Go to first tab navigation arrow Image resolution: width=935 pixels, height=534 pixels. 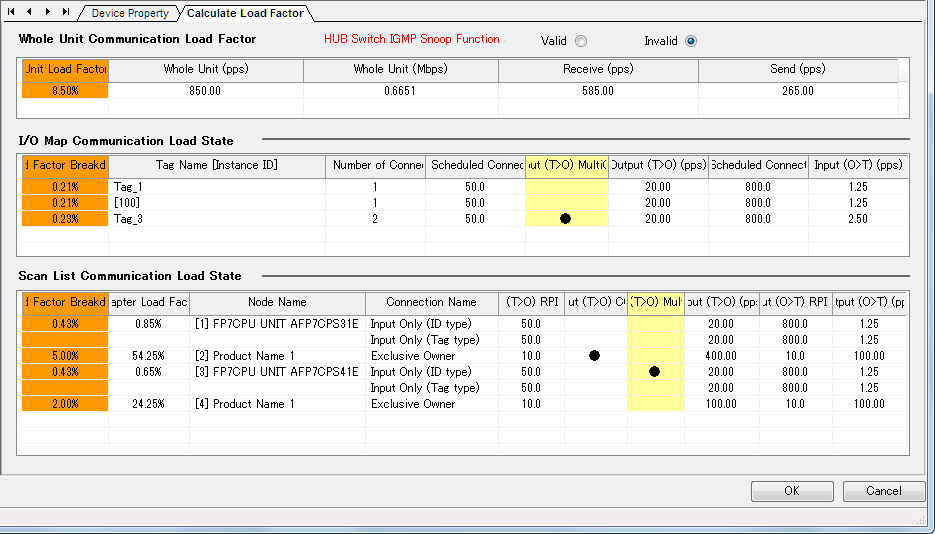point(13,12)
